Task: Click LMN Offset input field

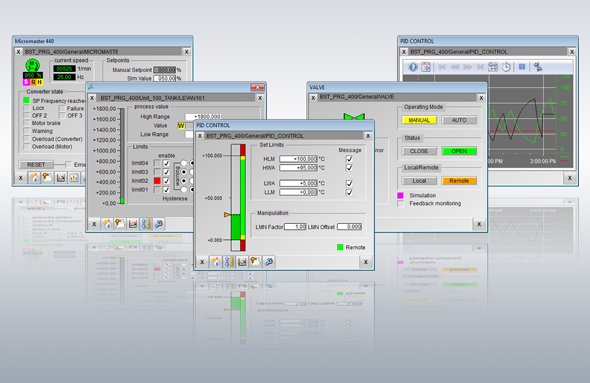Action: (x=350, y=226)
